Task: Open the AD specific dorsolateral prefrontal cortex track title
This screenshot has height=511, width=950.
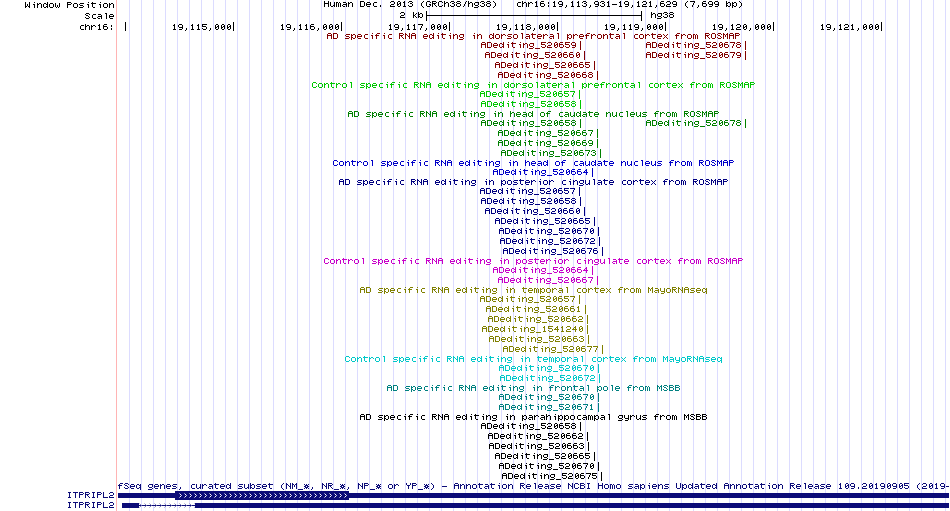Action: [533, 36]
